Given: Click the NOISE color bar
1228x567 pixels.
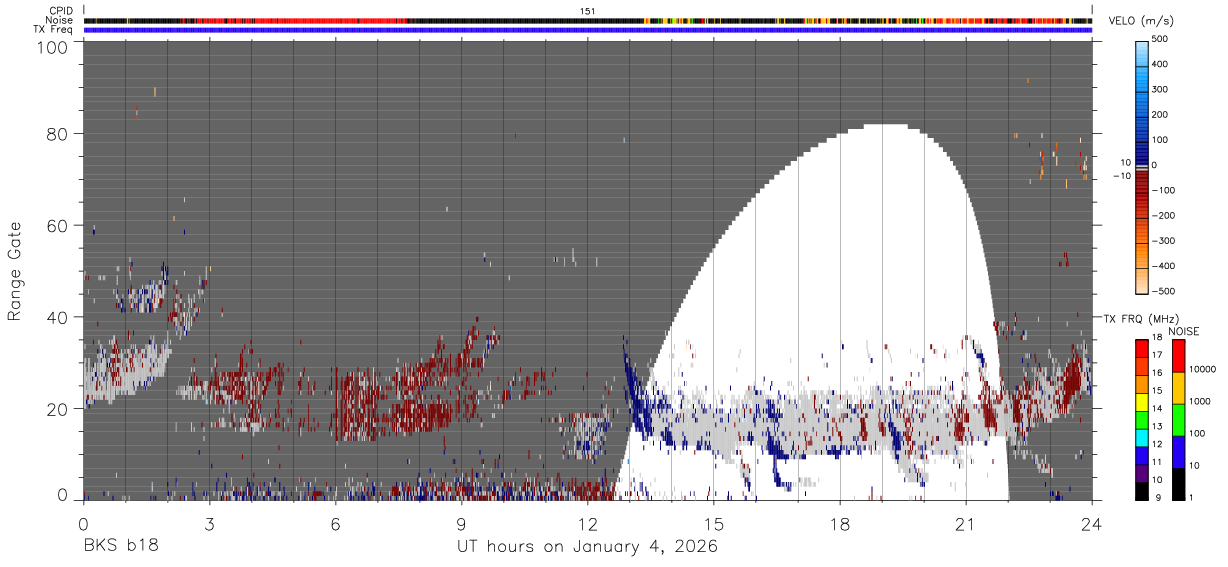Looking at the screenshot, I should 1178,419.
